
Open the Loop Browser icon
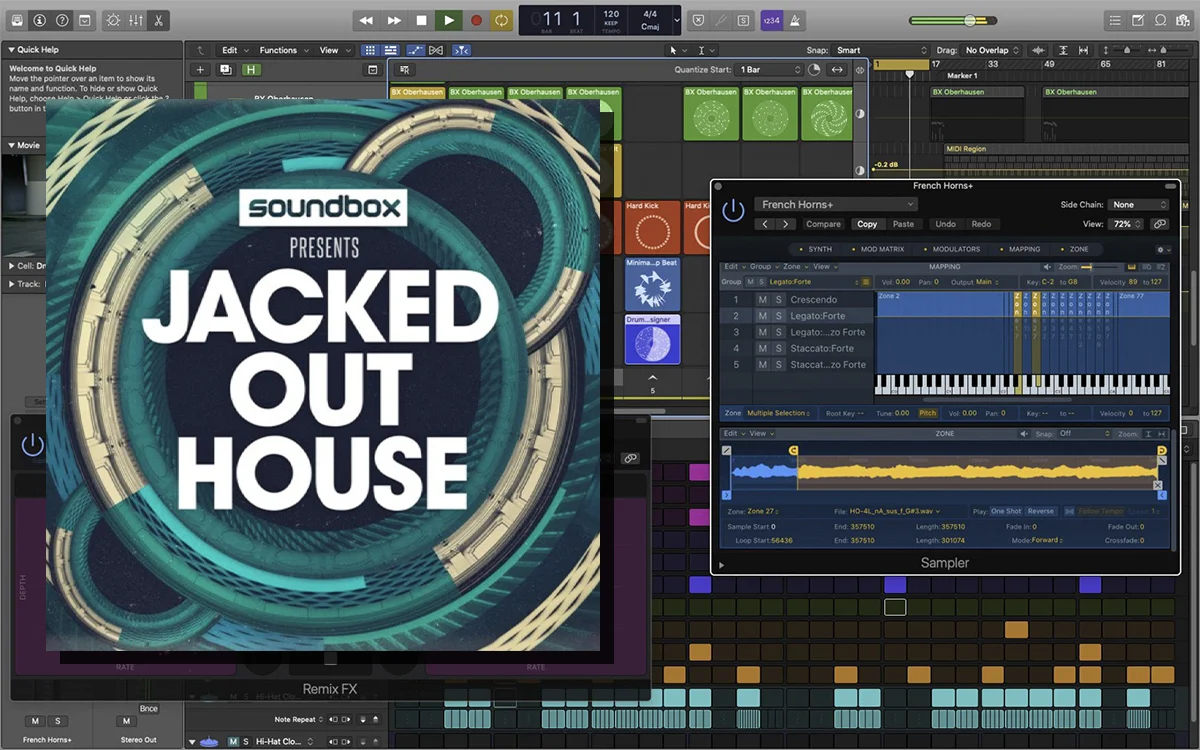(1160, 20)
